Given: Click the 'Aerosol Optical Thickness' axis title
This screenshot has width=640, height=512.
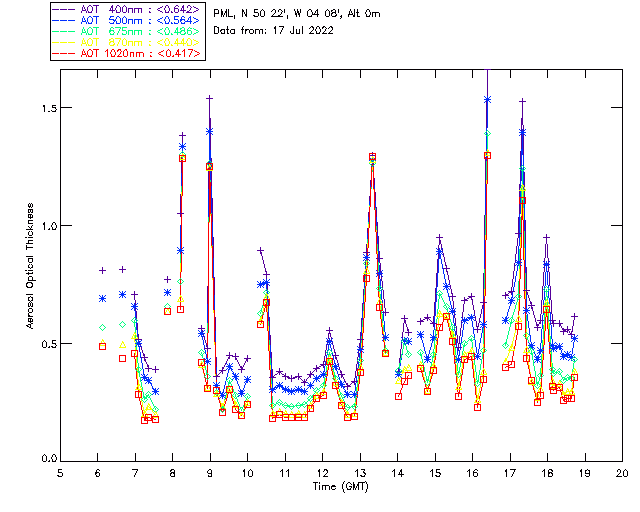Looking at the screenshot, I should click(30, 266).
